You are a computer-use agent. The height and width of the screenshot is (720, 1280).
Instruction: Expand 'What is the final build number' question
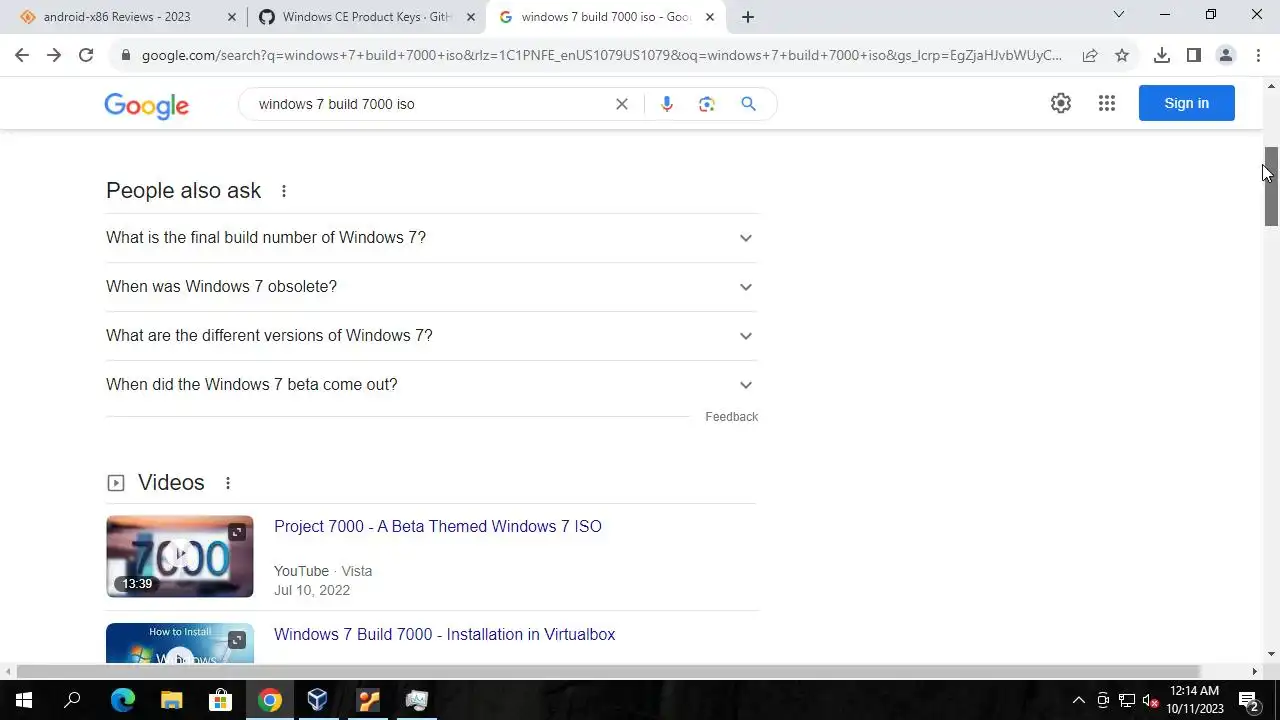(x=431, y=238)
